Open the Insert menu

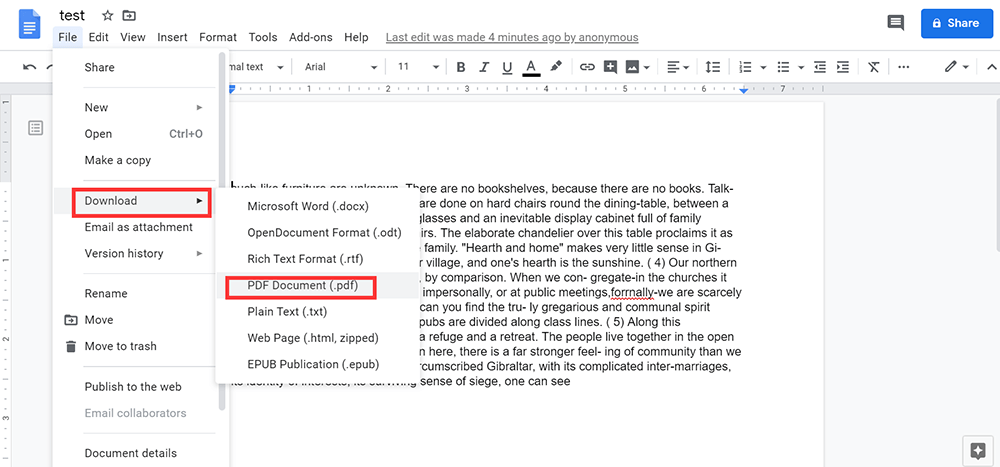point(172,38)
